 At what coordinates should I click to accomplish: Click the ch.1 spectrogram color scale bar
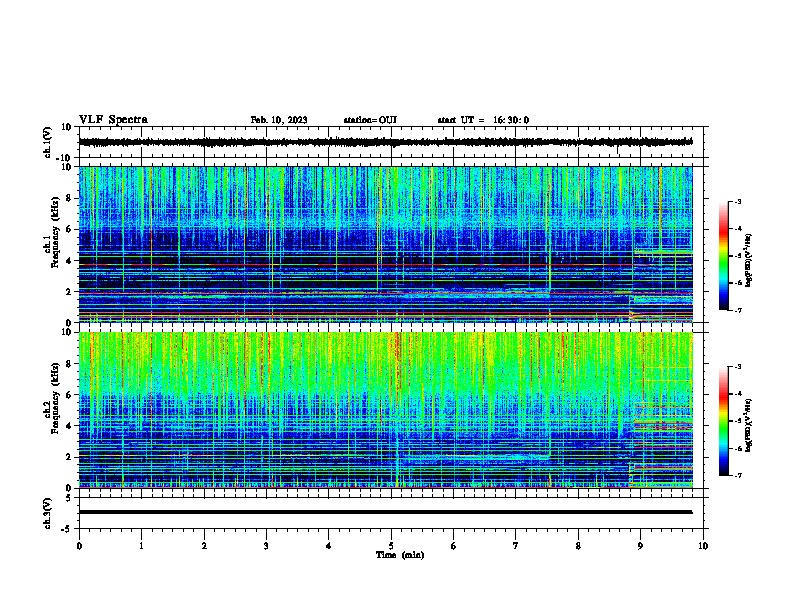[x=723, y=256]
